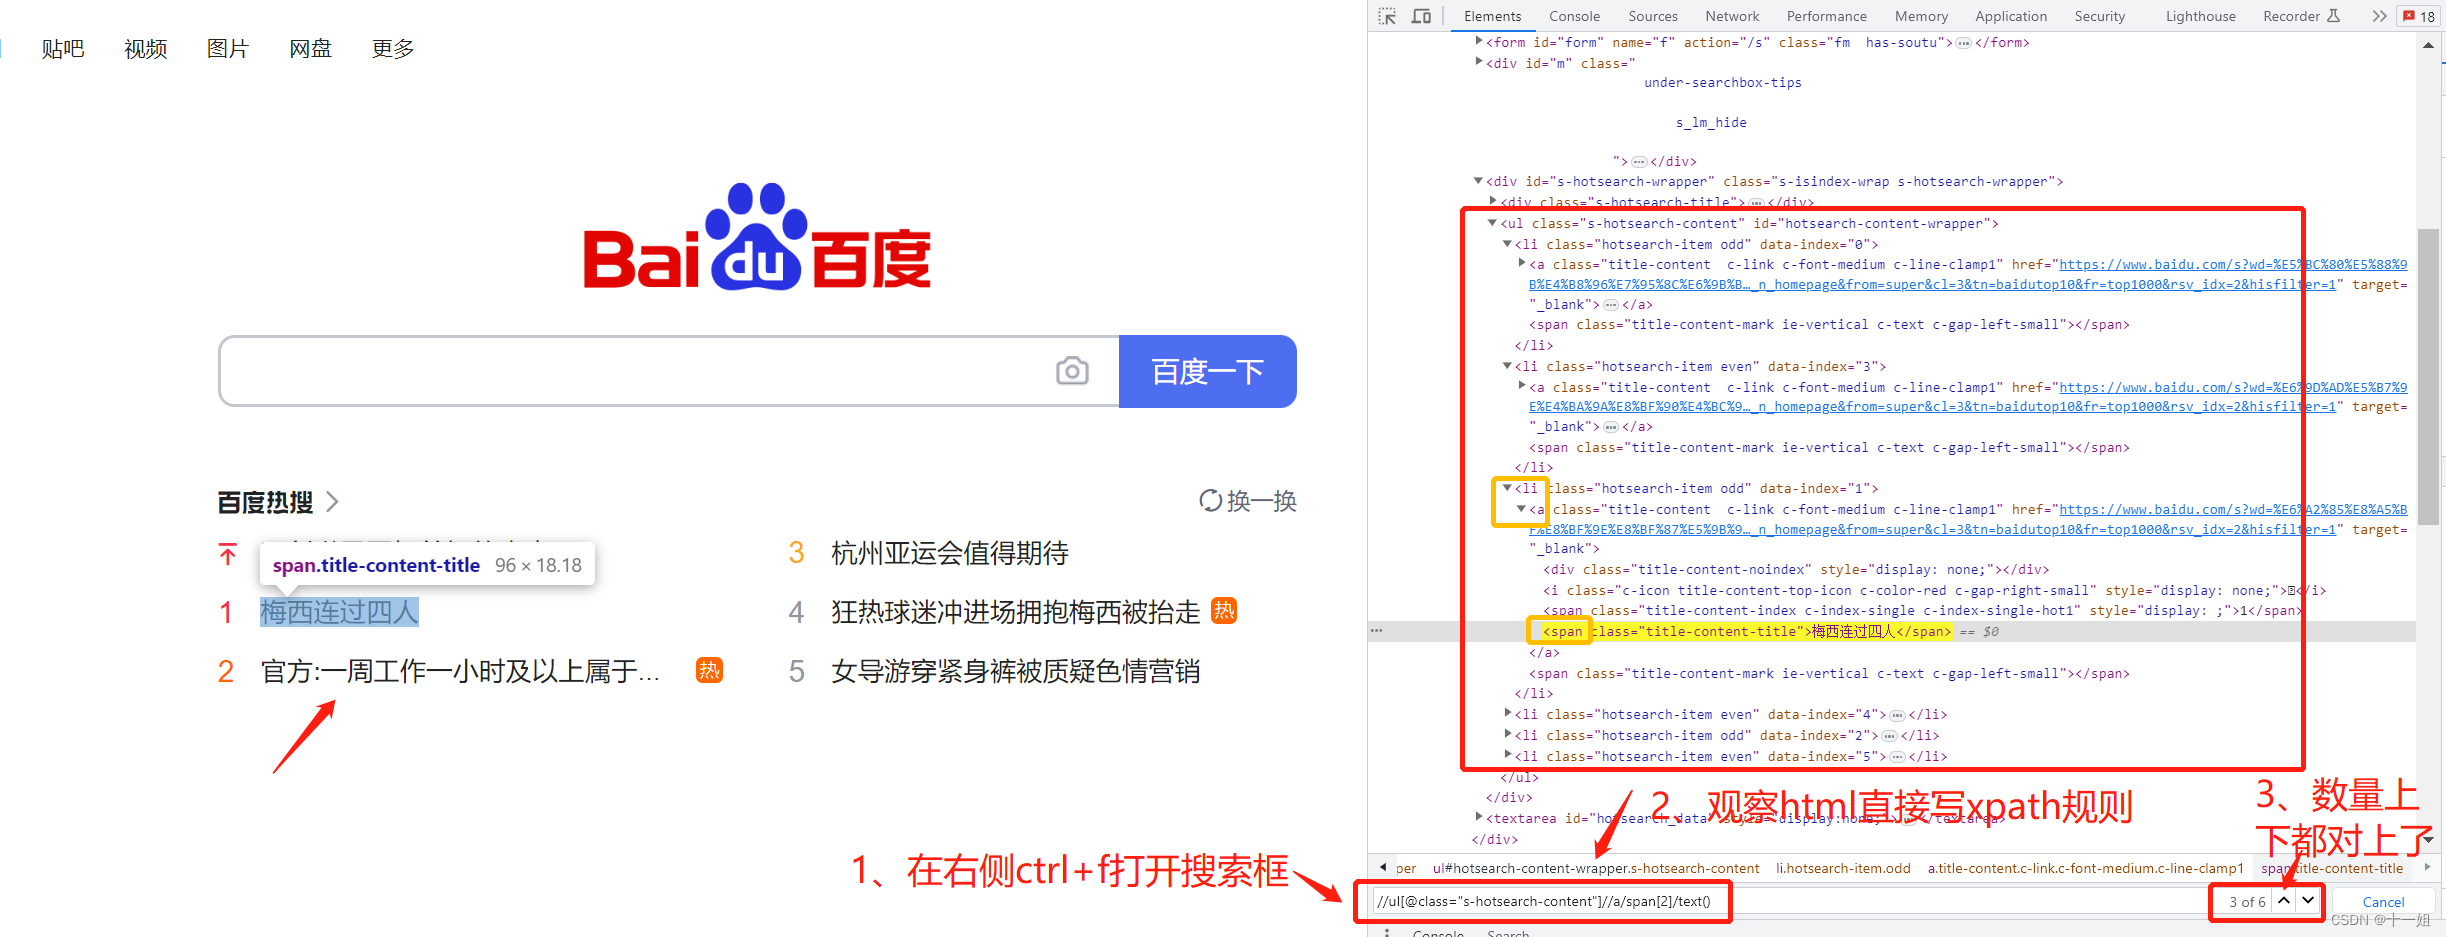The width and height of the screenshot is (2446, 937).
Task: Click the hot tag icon beside 狂热球迷冲进场拥抱梅西被抬走
Action: [1224, 610]
